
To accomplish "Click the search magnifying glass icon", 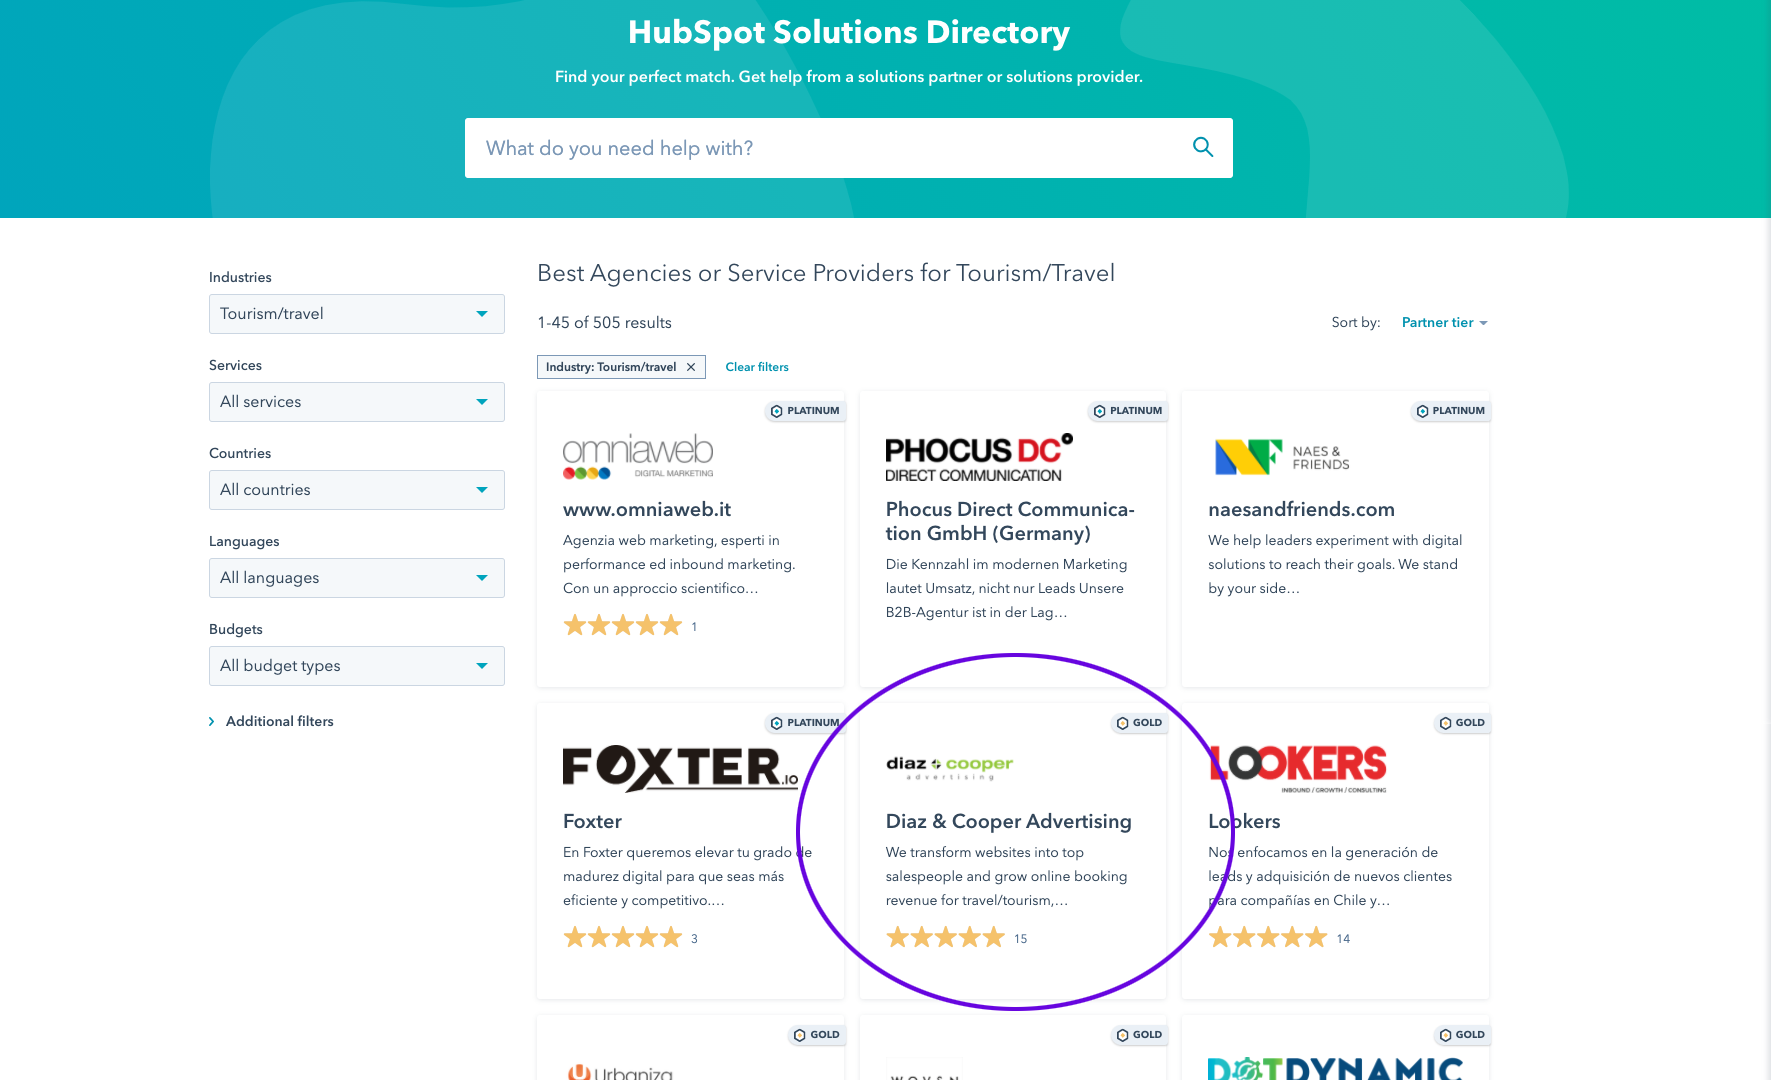I will pyautogui.click(x=1202, y=147).
